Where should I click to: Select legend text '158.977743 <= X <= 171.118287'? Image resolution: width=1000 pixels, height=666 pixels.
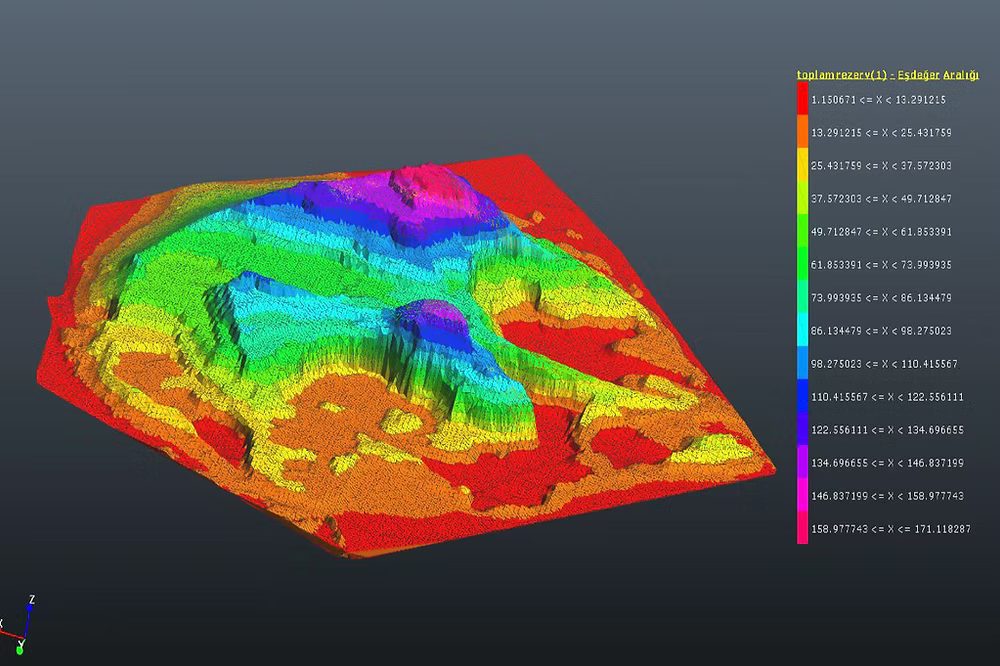[x=890, y=529]
